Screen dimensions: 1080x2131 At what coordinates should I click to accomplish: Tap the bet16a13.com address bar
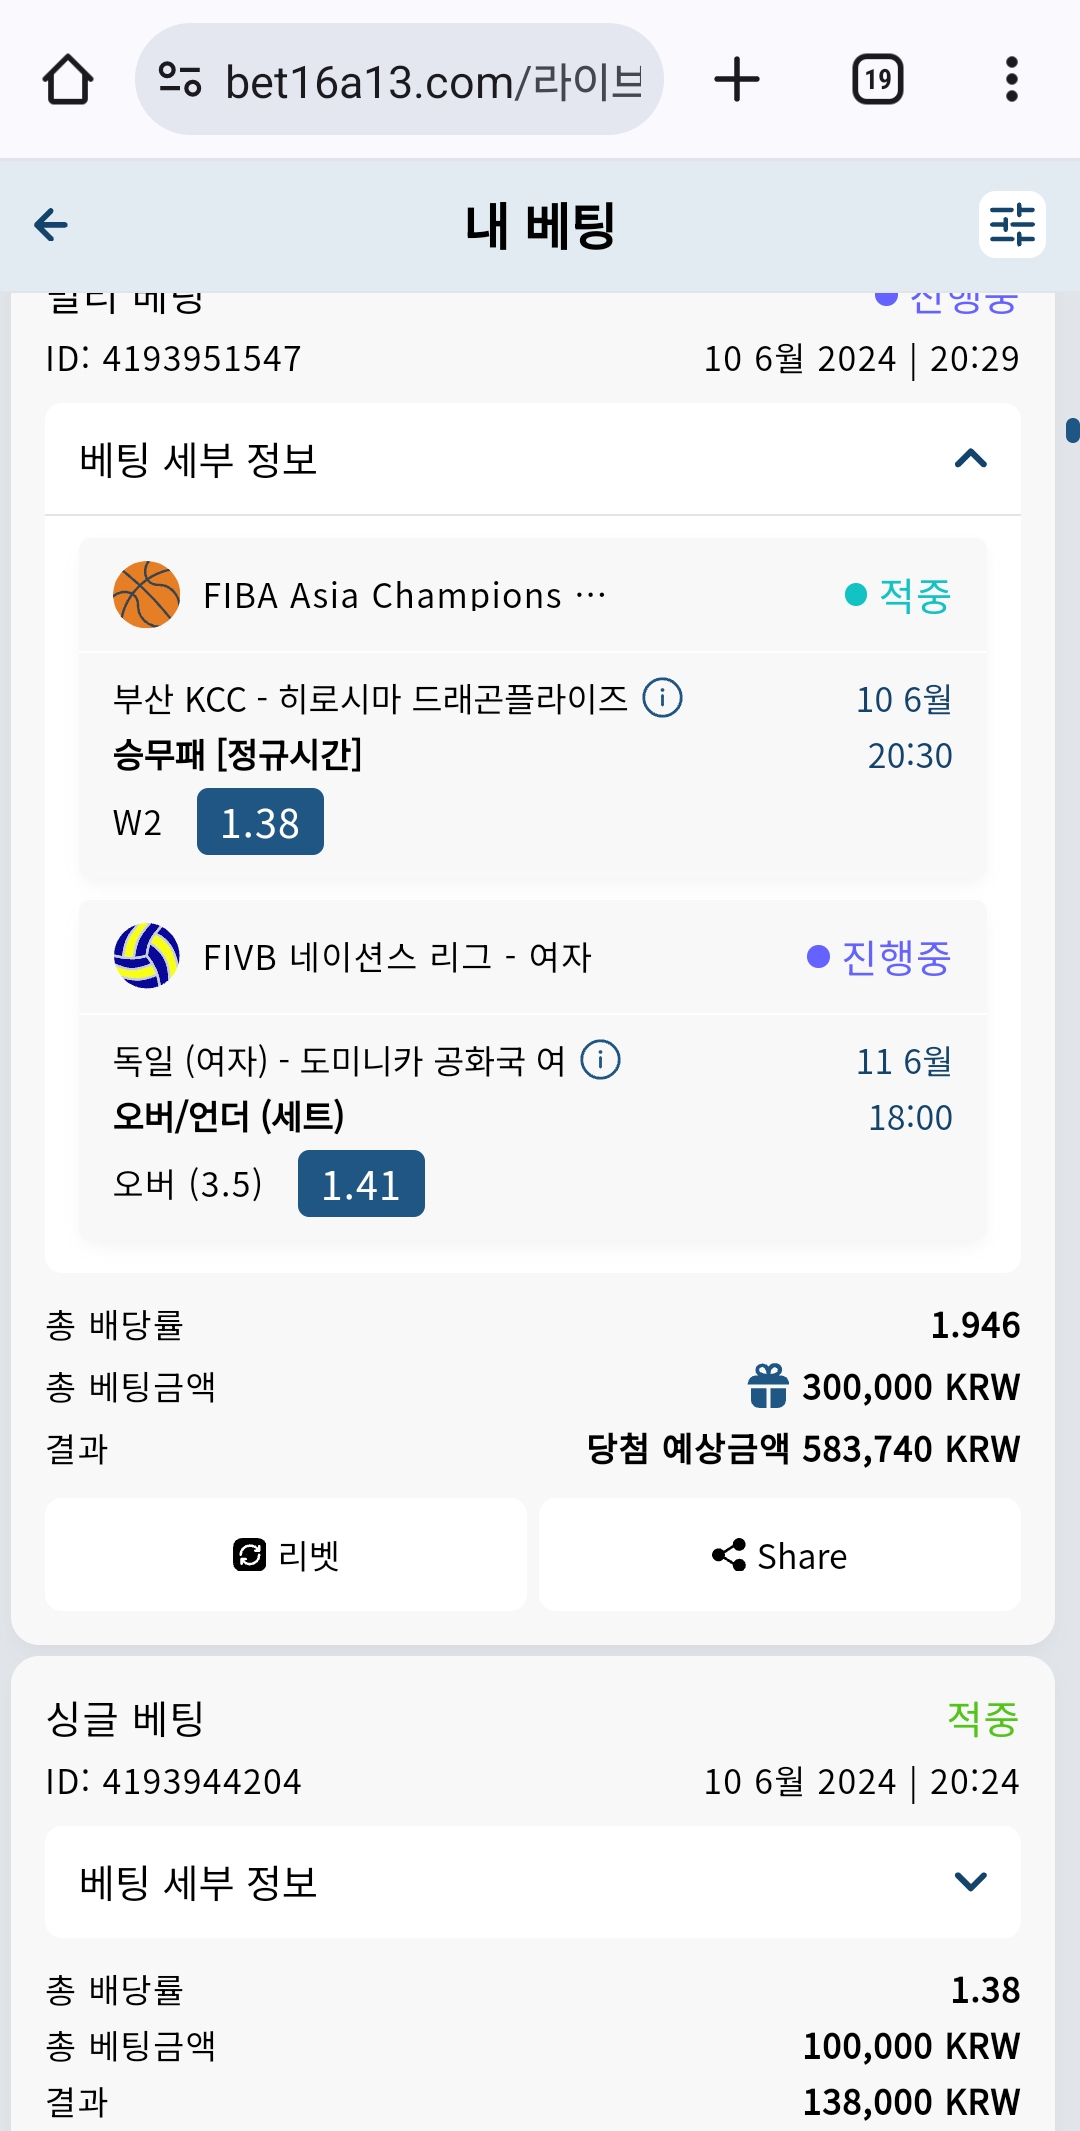tap(430, 80)
